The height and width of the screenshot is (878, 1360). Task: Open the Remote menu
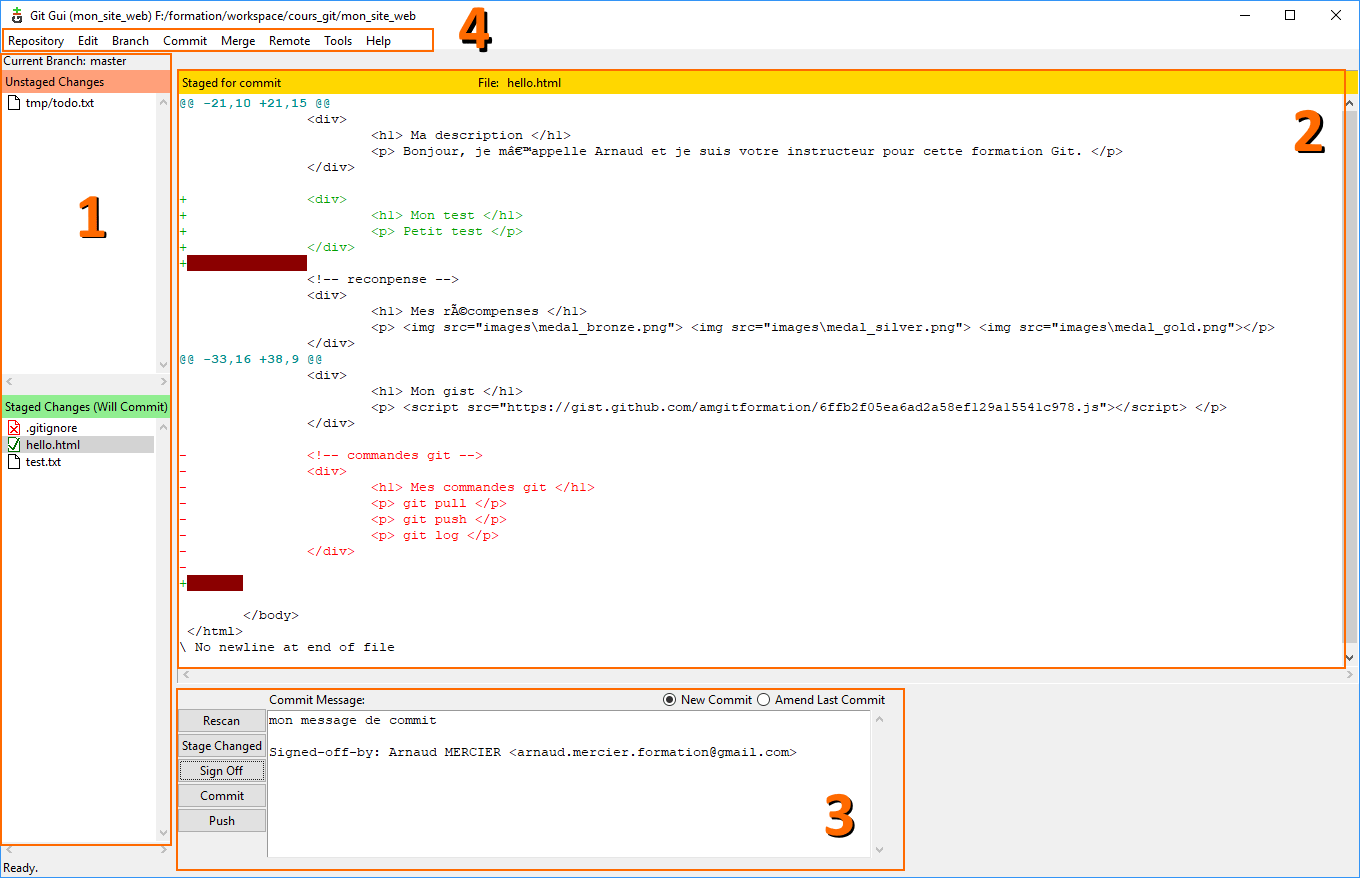point(289,41)
